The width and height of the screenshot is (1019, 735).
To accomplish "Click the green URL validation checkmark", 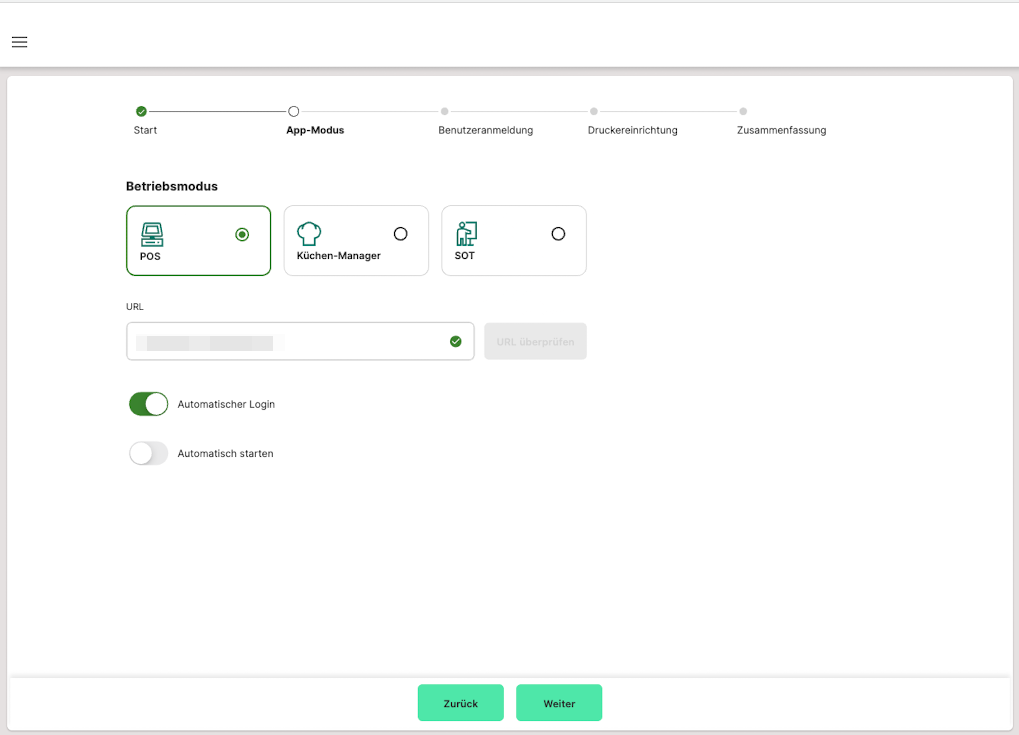I will click(456, 341).
